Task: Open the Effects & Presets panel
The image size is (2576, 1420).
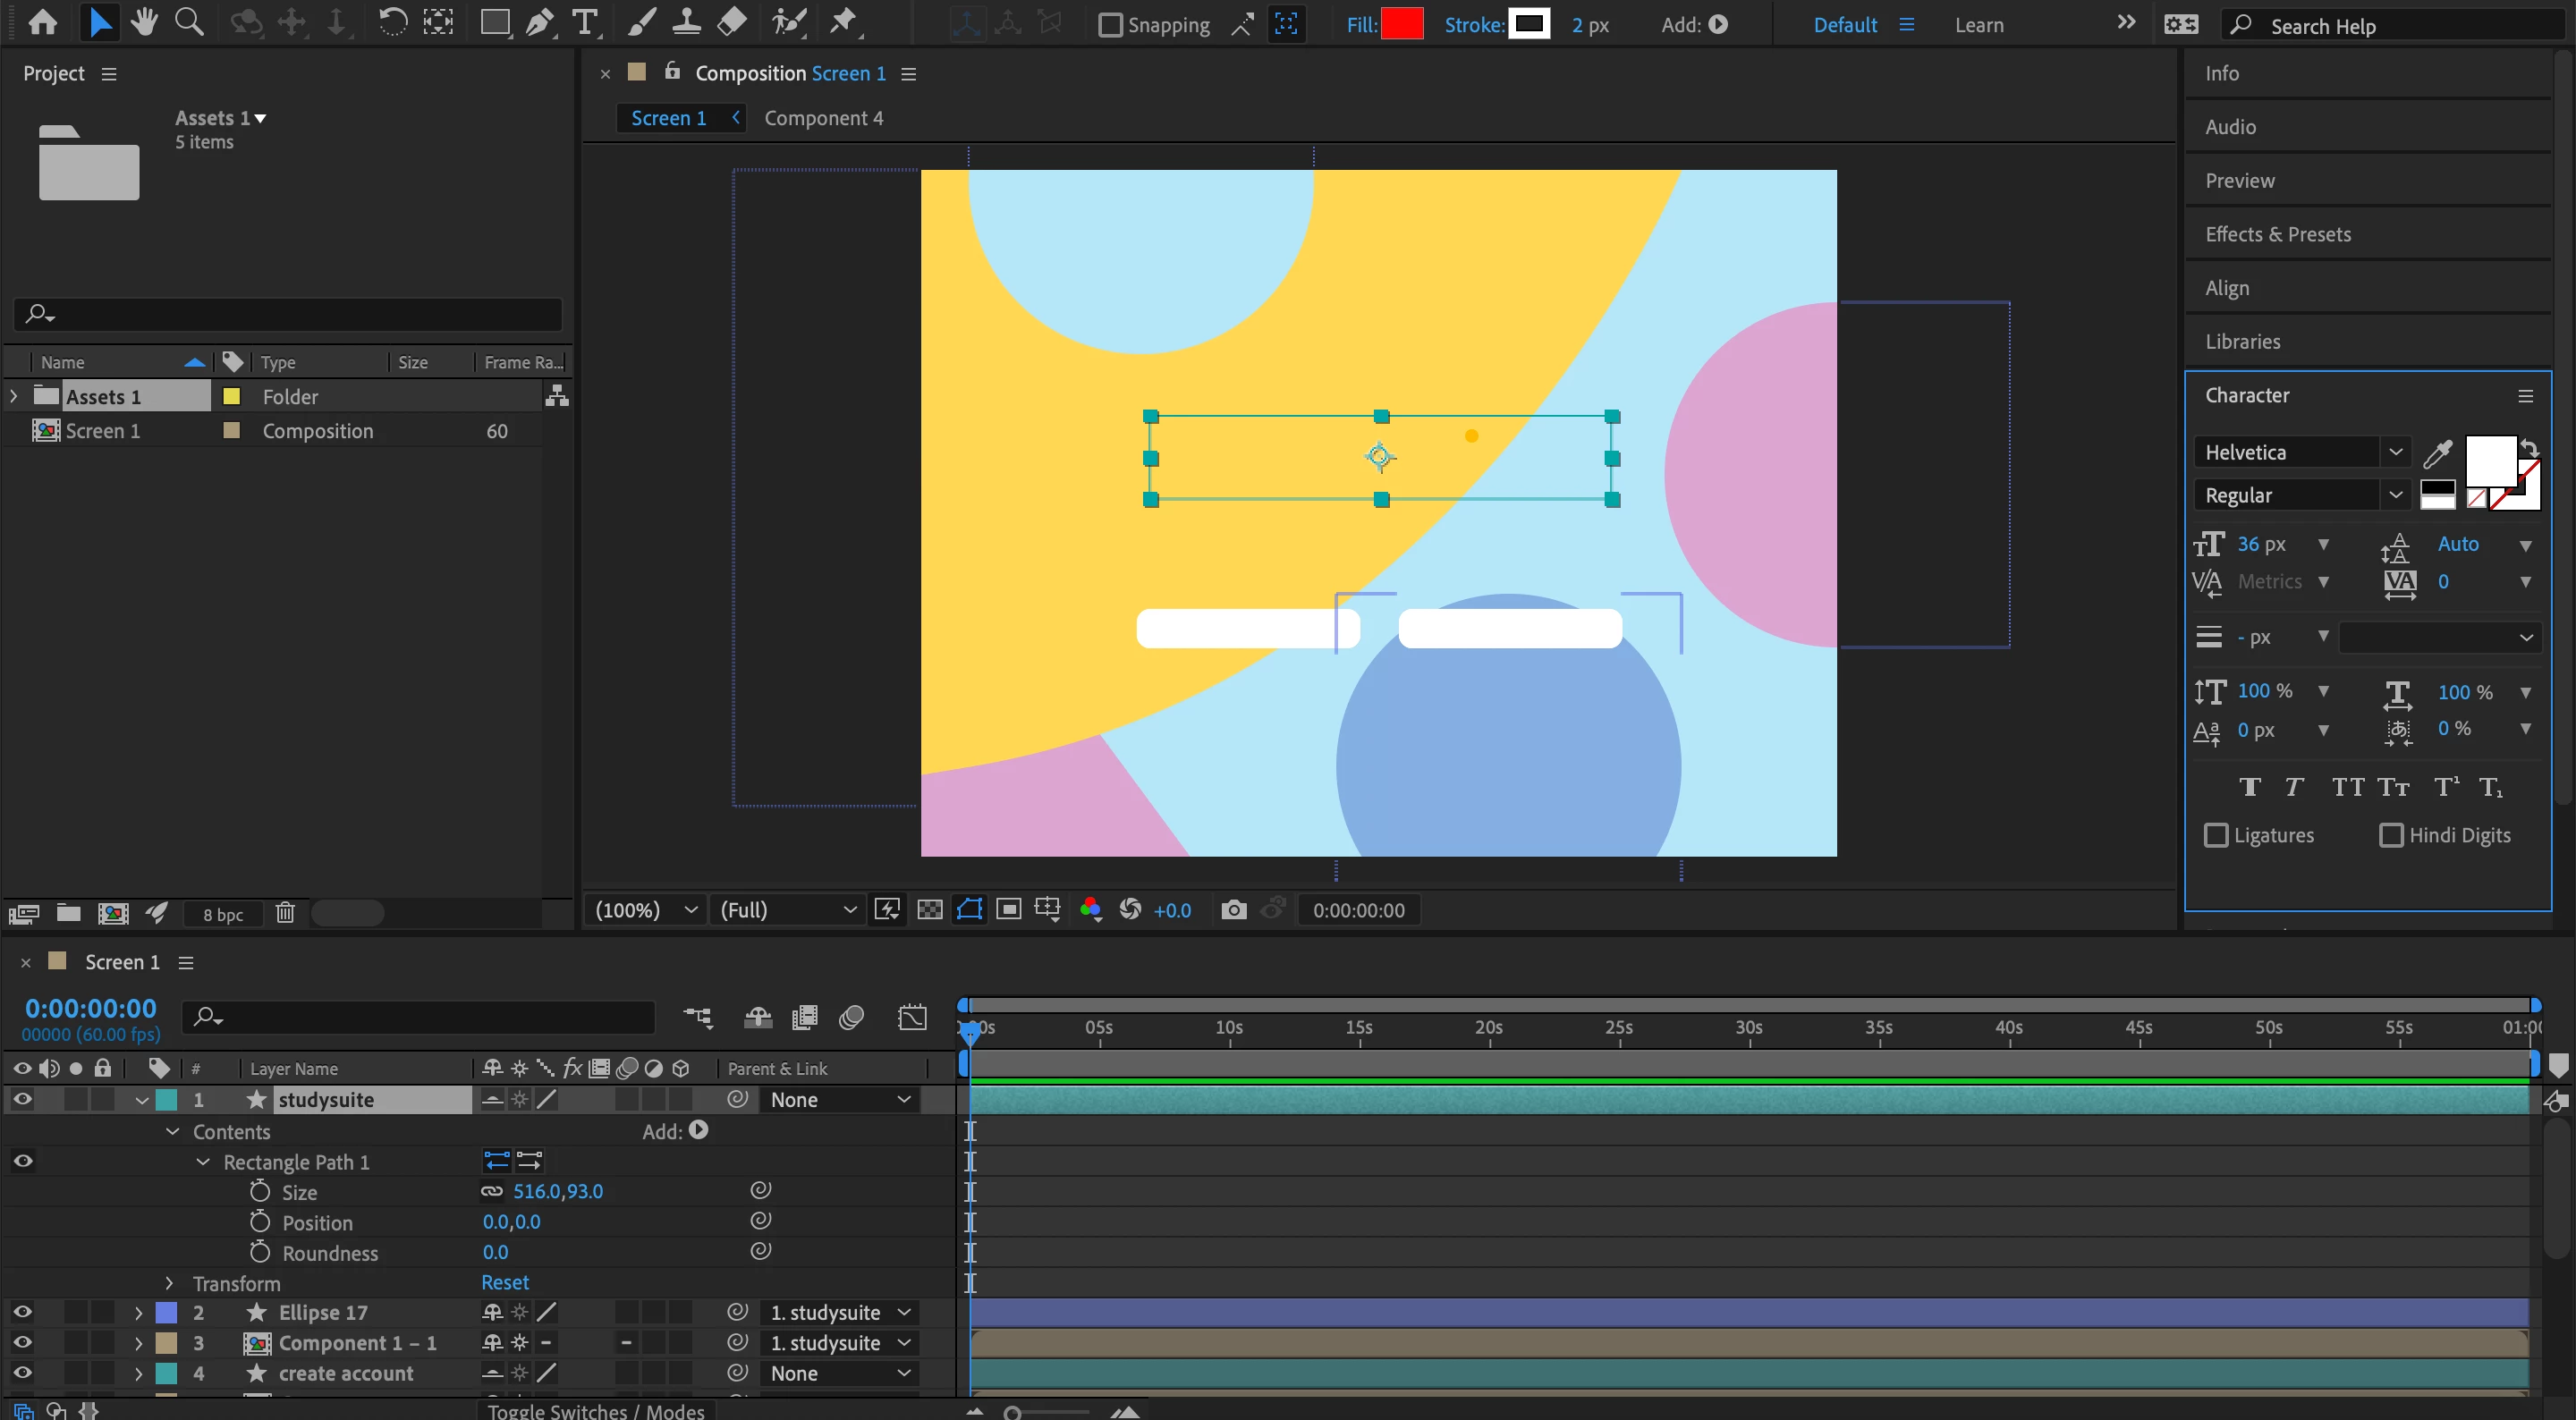Action: tap(2277, 234)
